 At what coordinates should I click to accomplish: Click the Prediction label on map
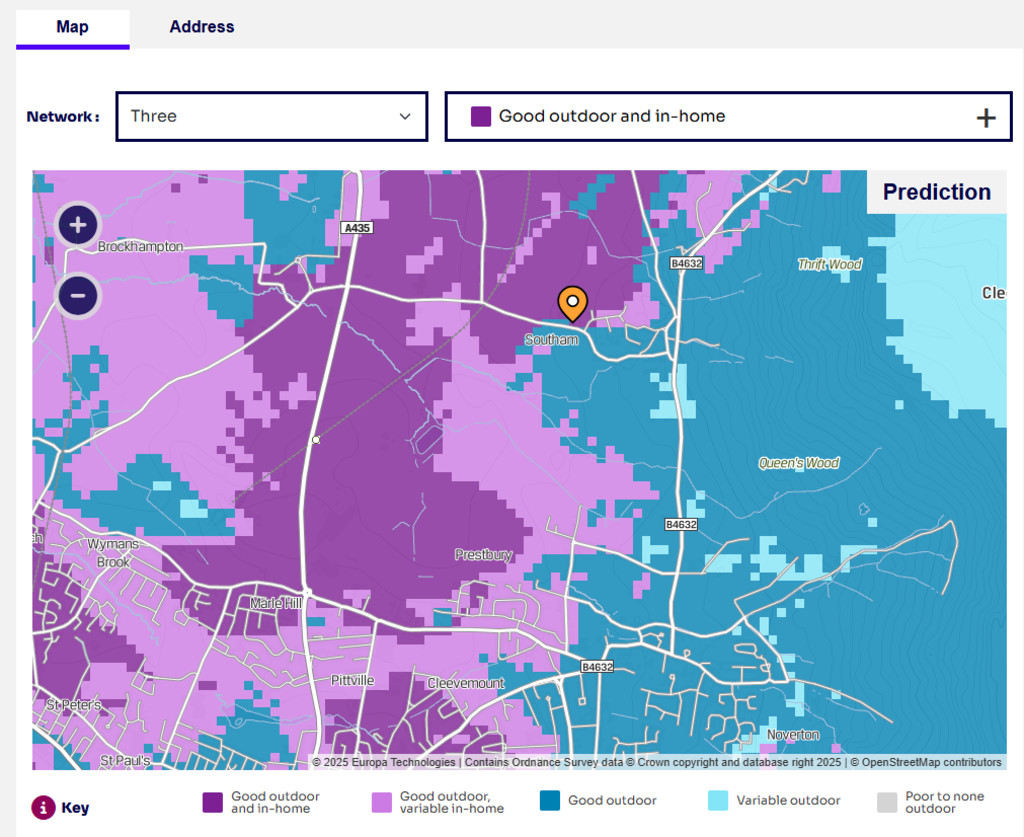click(x=936, y=192)
